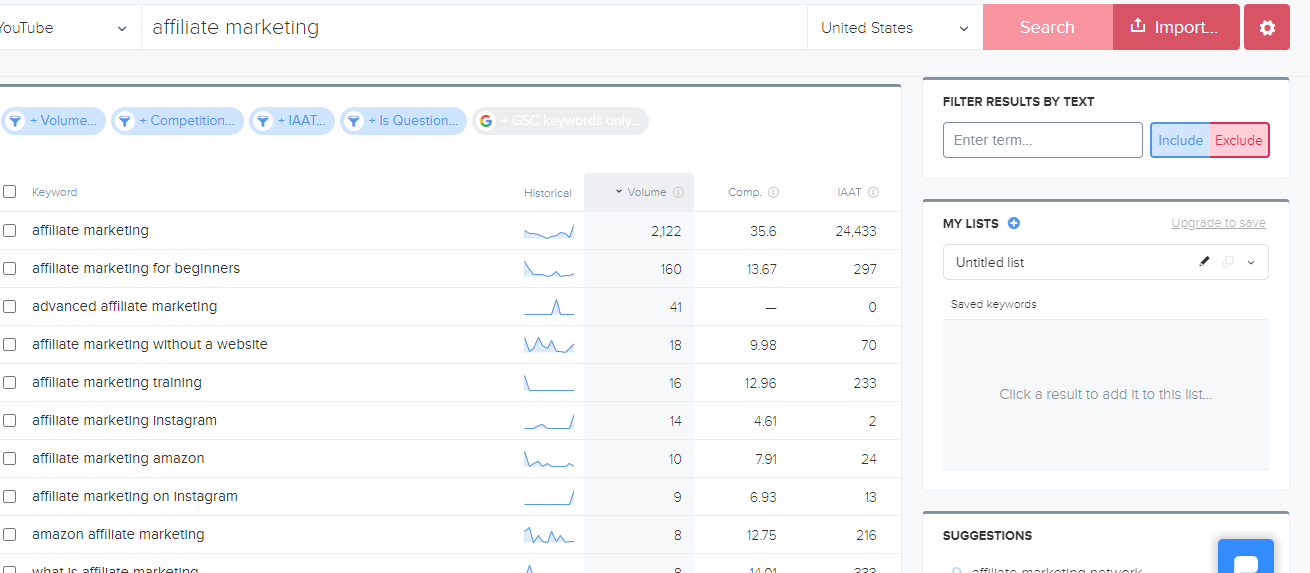
Task: Select keyword affiliate marketing training
Action: coord(117,382)
